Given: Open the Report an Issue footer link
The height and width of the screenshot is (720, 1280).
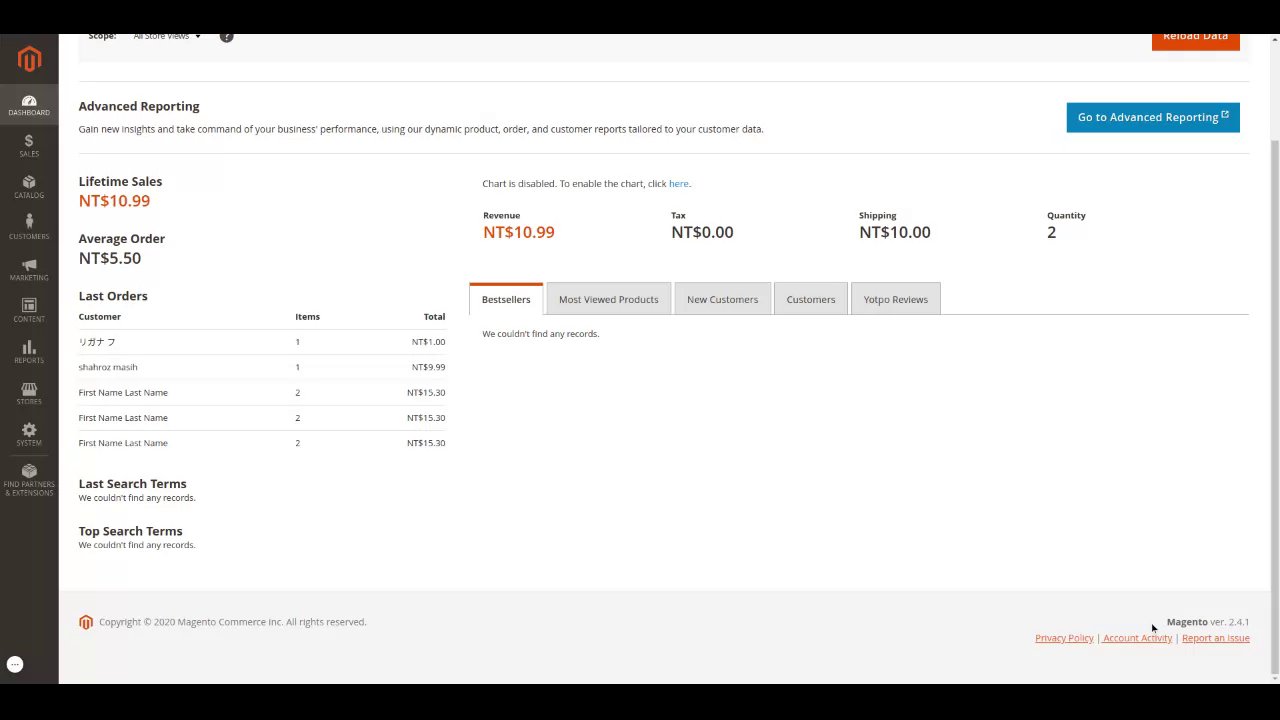Looking at the screenshot, I should click(1215, 638).
